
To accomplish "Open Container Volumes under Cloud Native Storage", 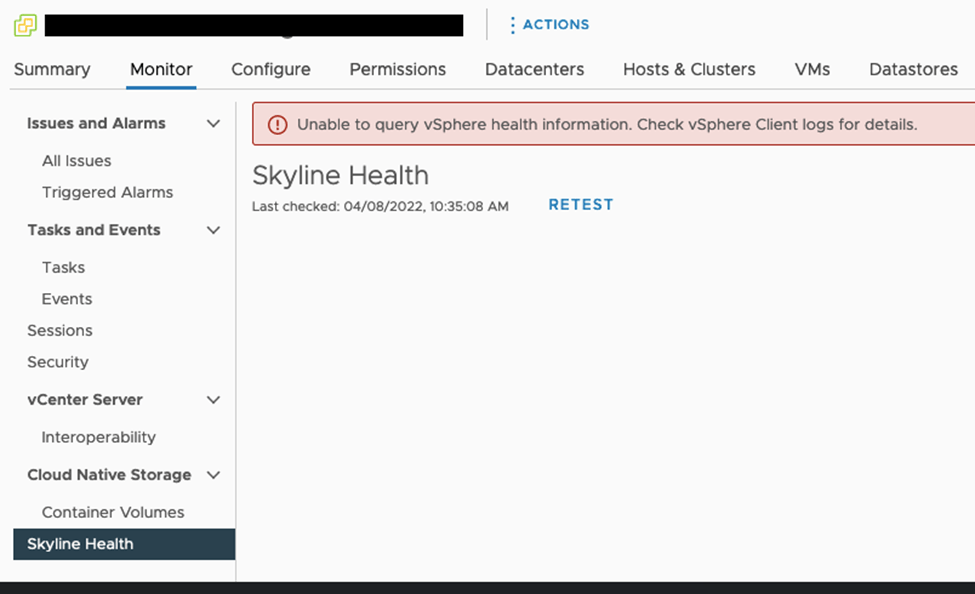I will coord(113,512).
